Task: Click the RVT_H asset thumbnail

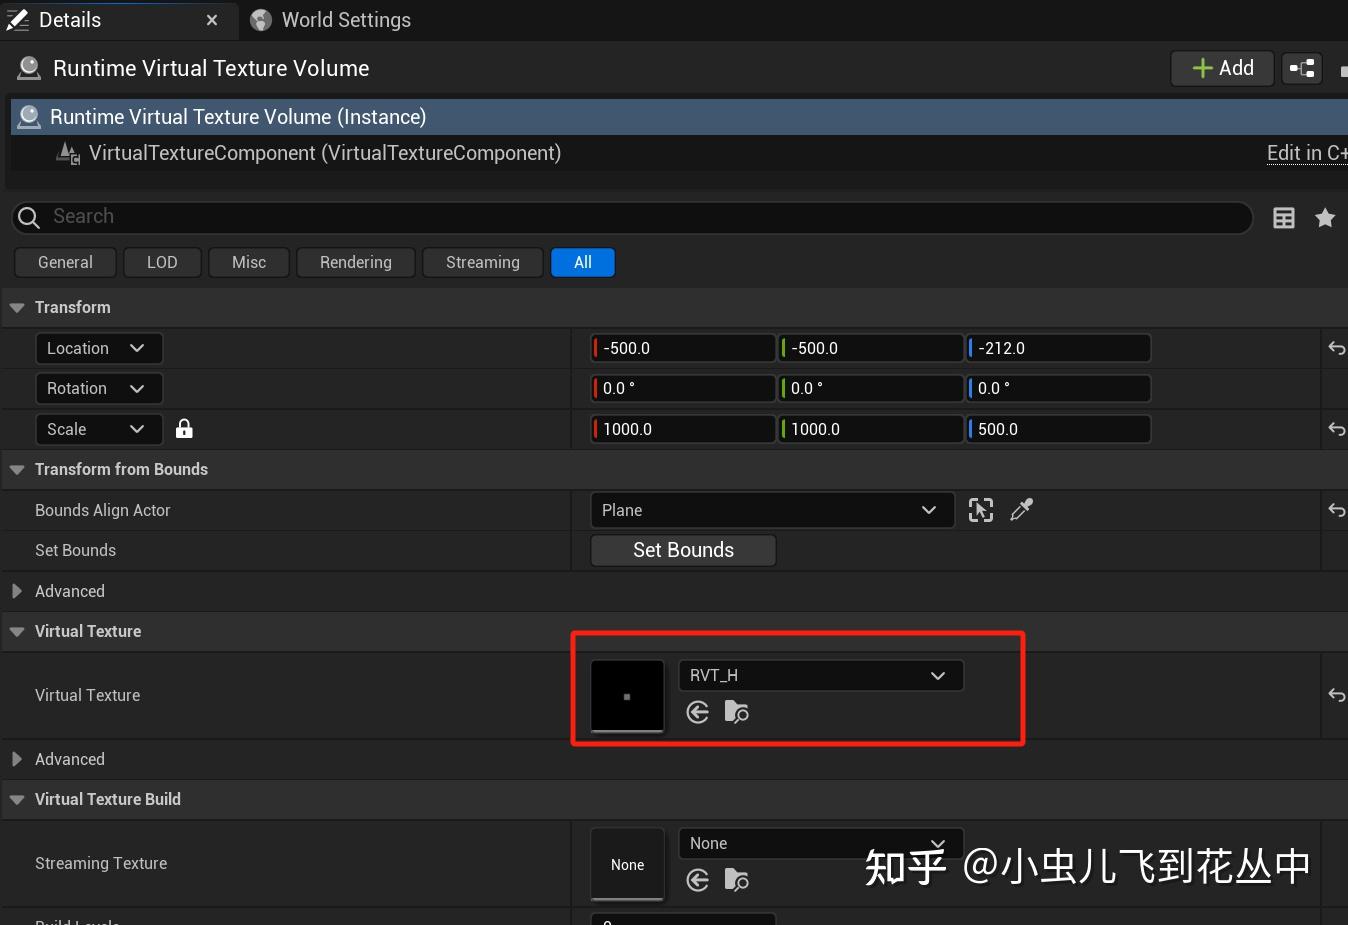Action: [627, 696]
